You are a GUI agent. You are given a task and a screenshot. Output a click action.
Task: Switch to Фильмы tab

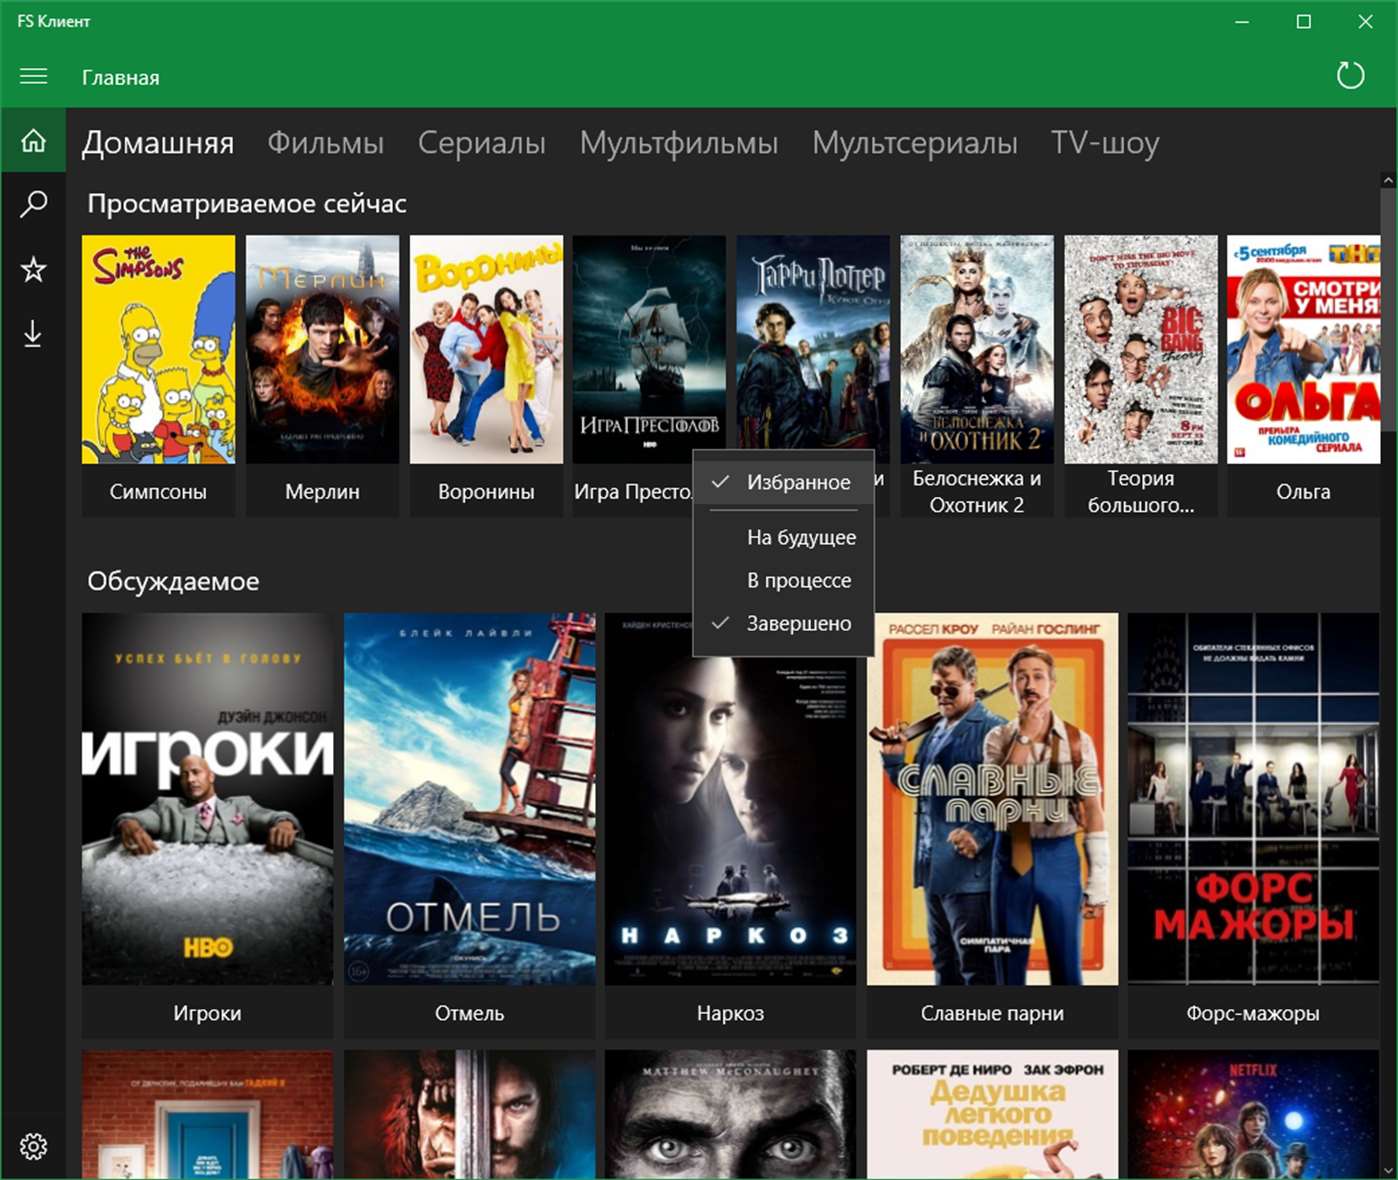pos(325,143)
